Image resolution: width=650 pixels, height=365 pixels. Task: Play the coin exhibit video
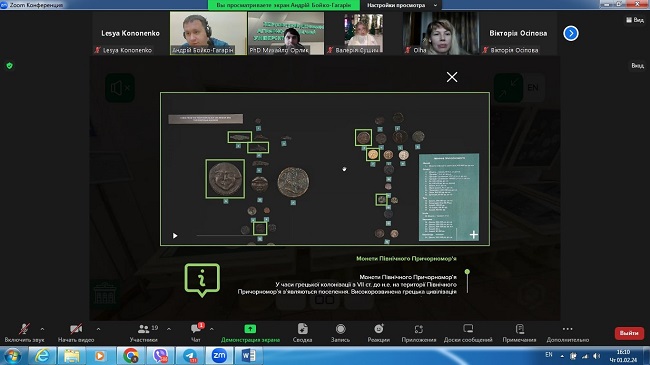coord(175,236)
